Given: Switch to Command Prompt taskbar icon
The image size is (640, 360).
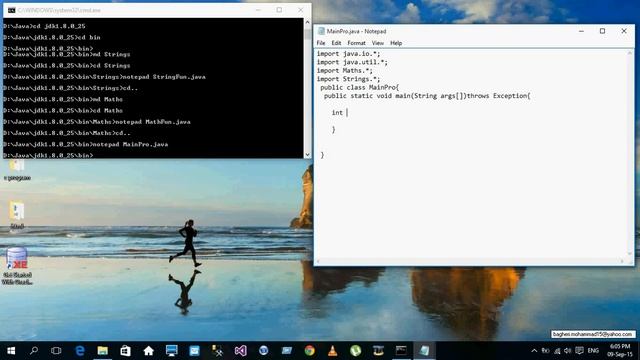Looking at the screenshot, I should click(x=401, y=351).
